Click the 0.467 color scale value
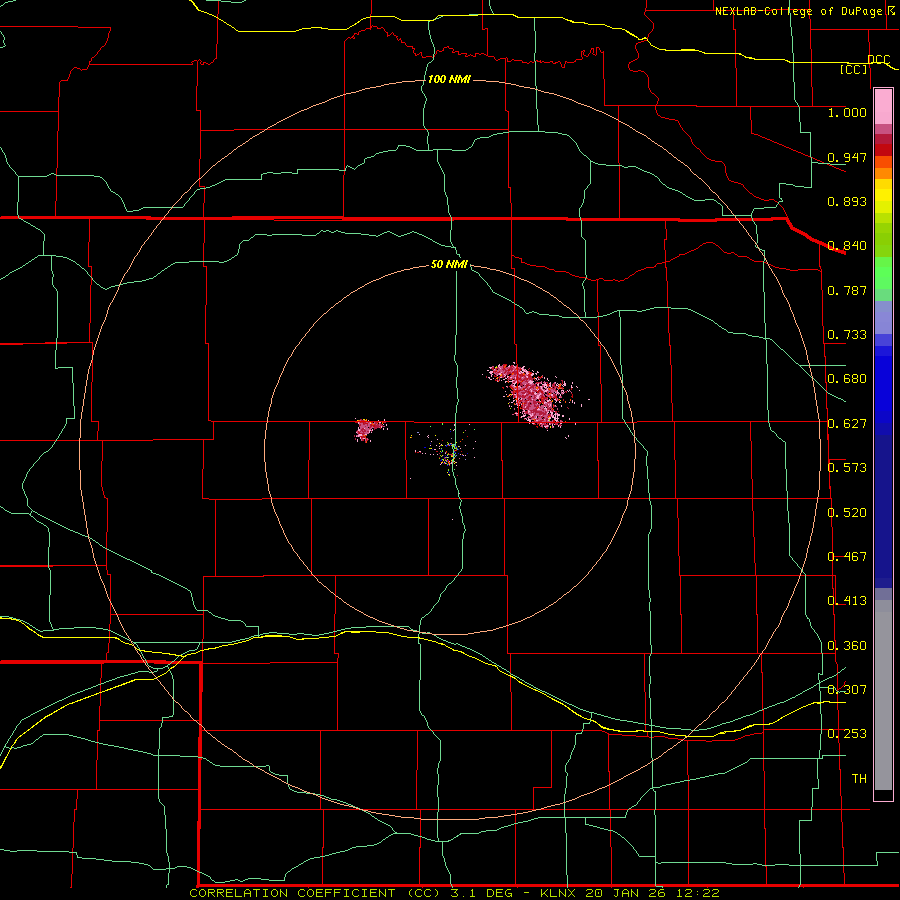The image size is (900, 900). pyautogui.click(x=847, y=557)
